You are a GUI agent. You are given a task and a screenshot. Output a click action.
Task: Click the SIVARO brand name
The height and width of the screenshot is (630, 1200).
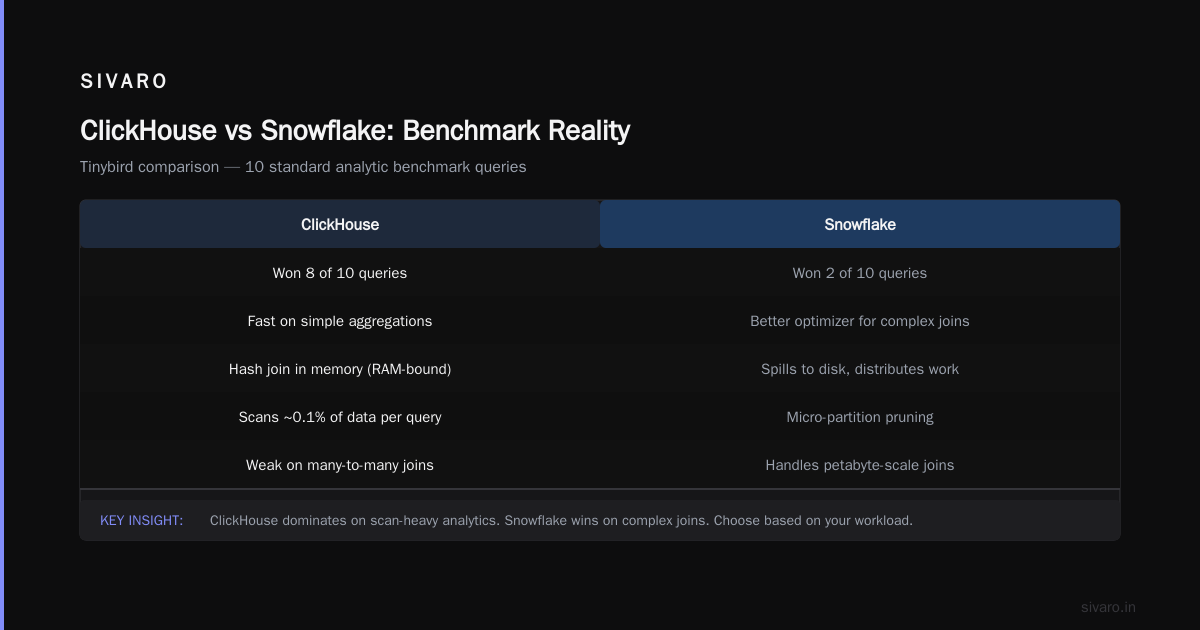pos(124,82)
